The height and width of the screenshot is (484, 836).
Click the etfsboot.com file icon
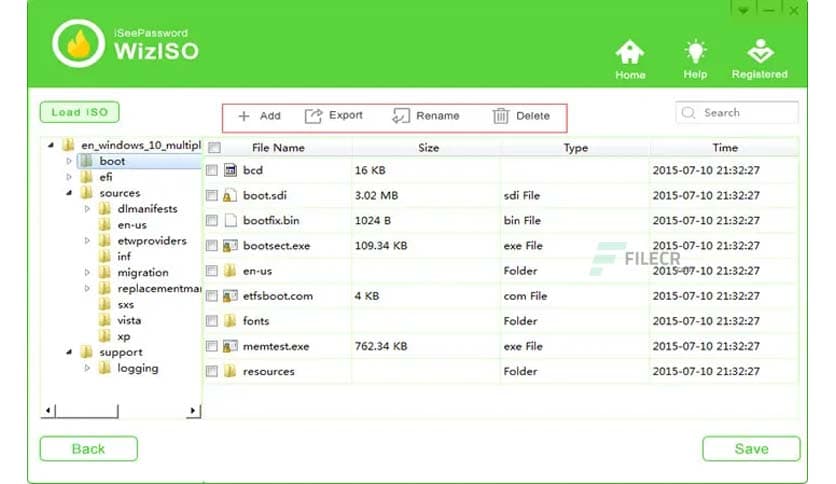(x=230, y=296)
